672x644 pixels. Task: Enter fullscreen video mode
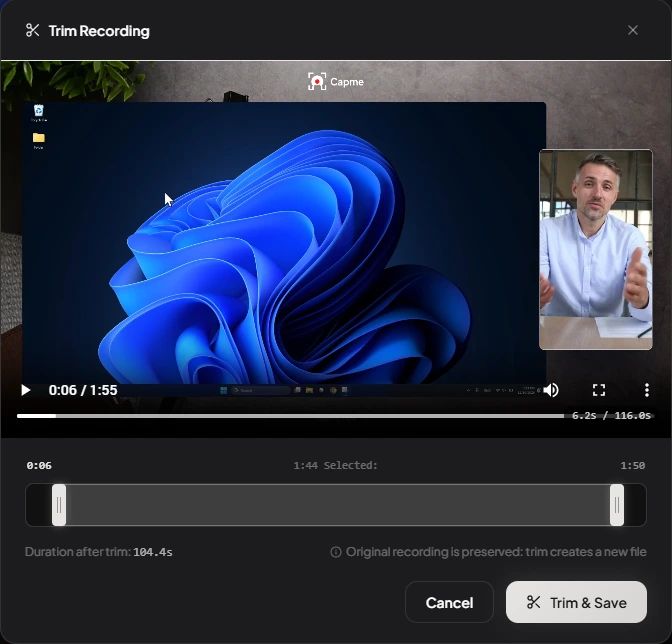[599, 390]
